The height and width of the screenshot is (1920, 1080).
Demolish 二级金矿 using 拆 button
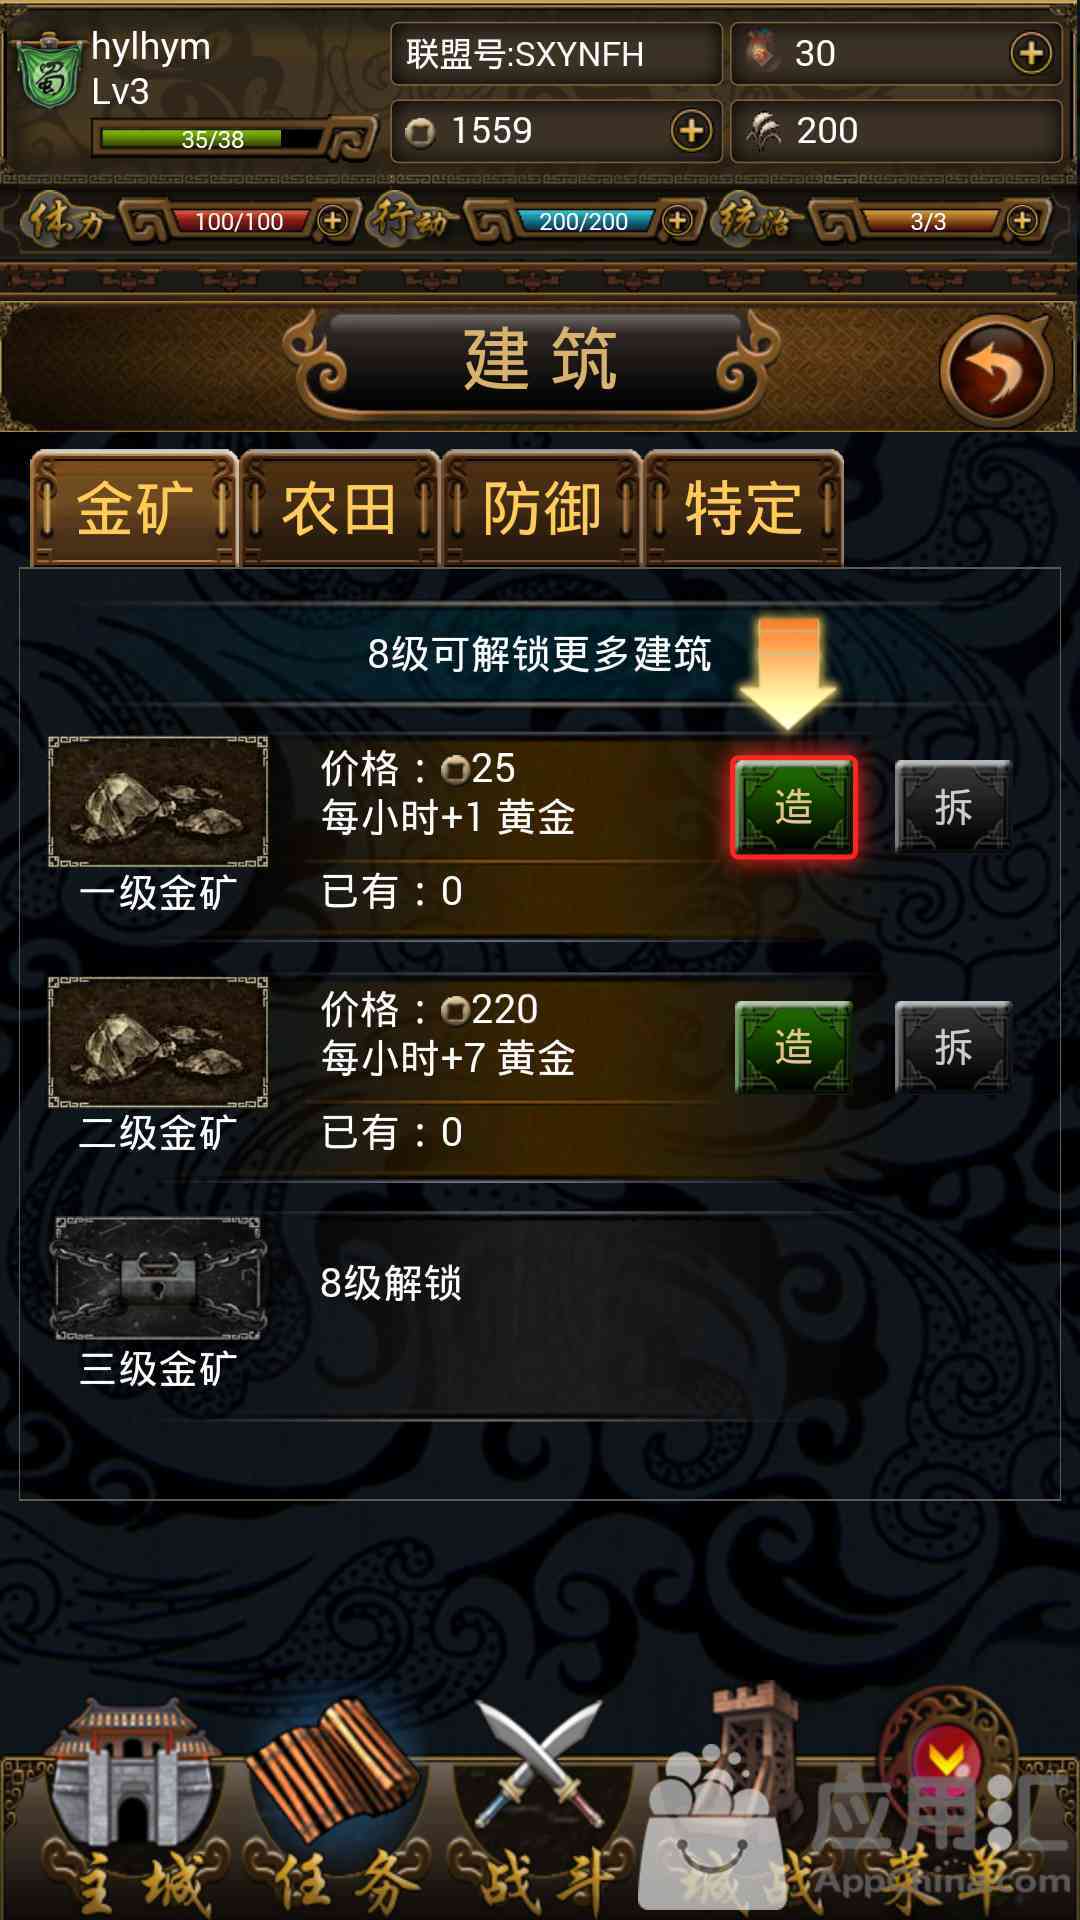pyautogui.click(x=953, y=1047)
